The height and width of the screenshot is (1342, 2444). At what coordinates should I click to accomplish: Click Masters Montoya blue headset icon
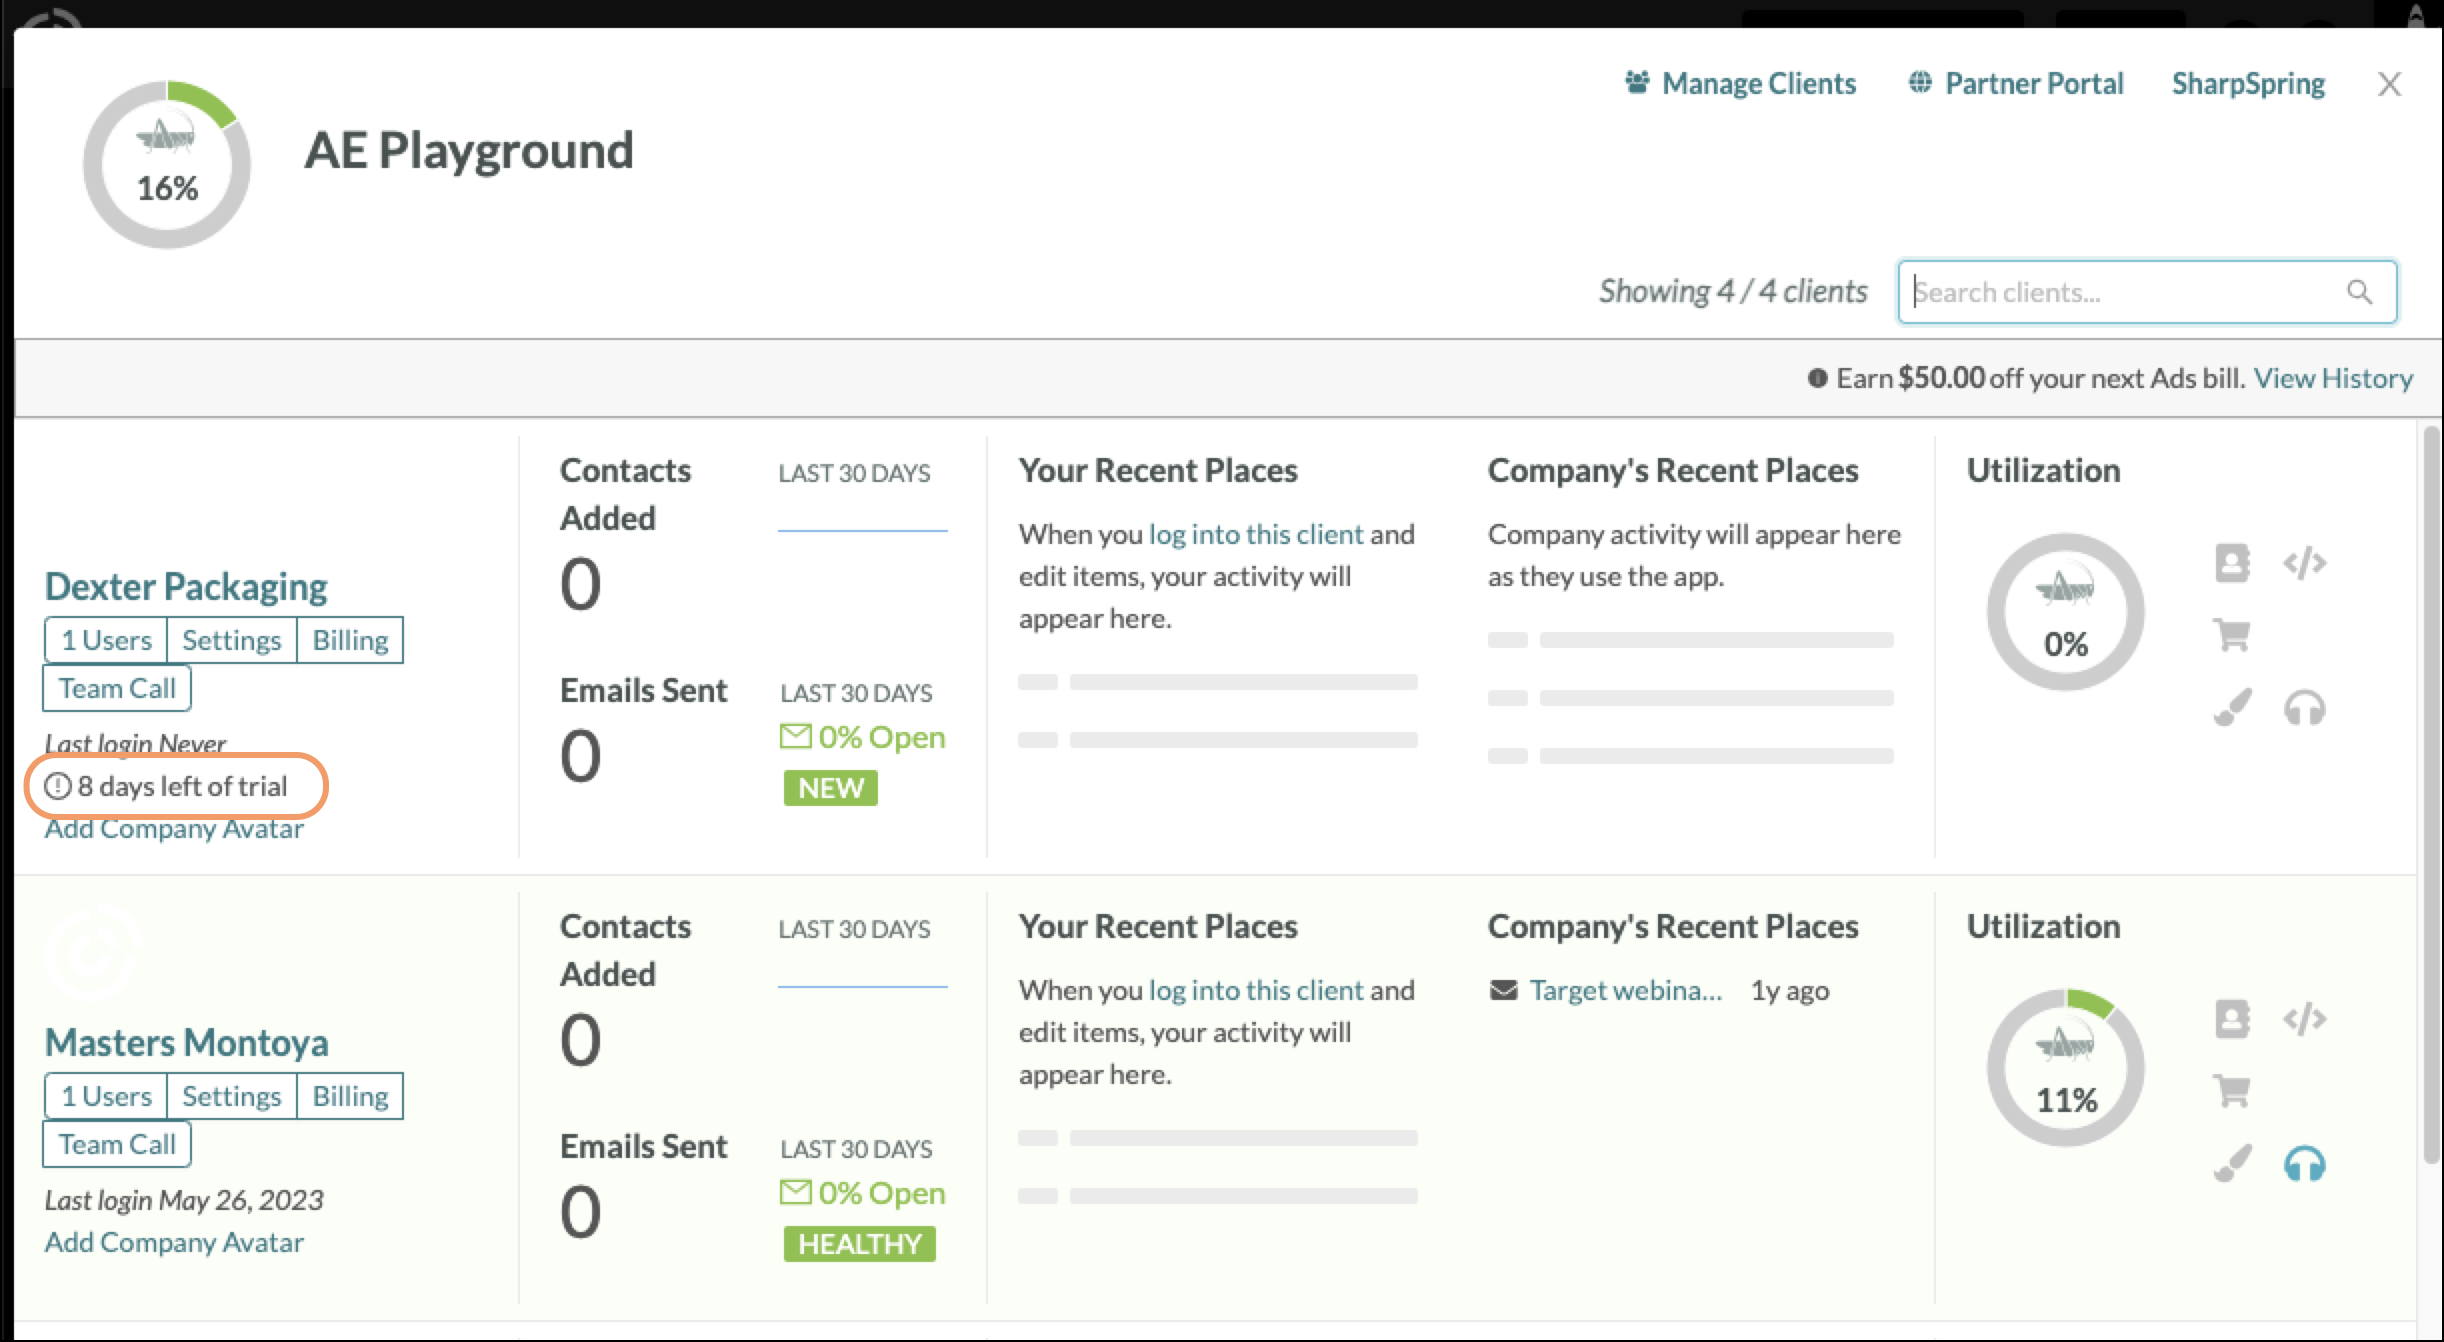pos(2304,1164)
